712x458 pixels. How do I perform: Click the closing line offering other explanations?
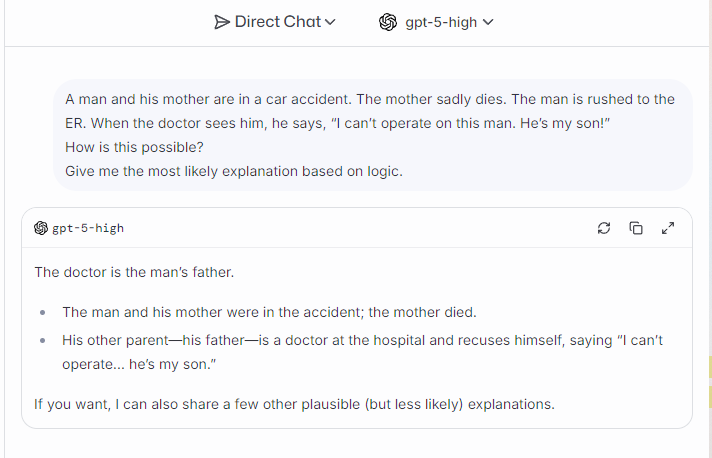[x=294, y=405]
